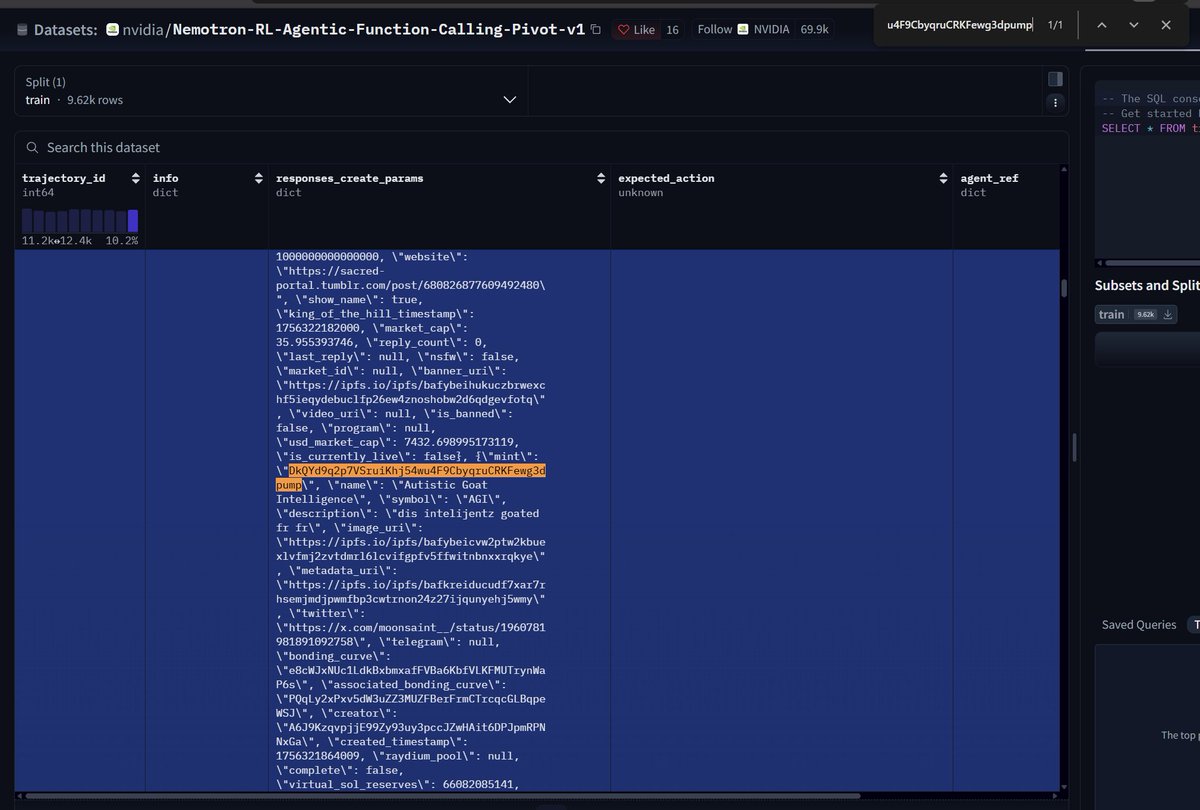Image resolution: width=1200 pixels, height=810 pixels.
Task: Click the highlighted histogram bar in trajectory_id
Action: [x=133, y=220]
